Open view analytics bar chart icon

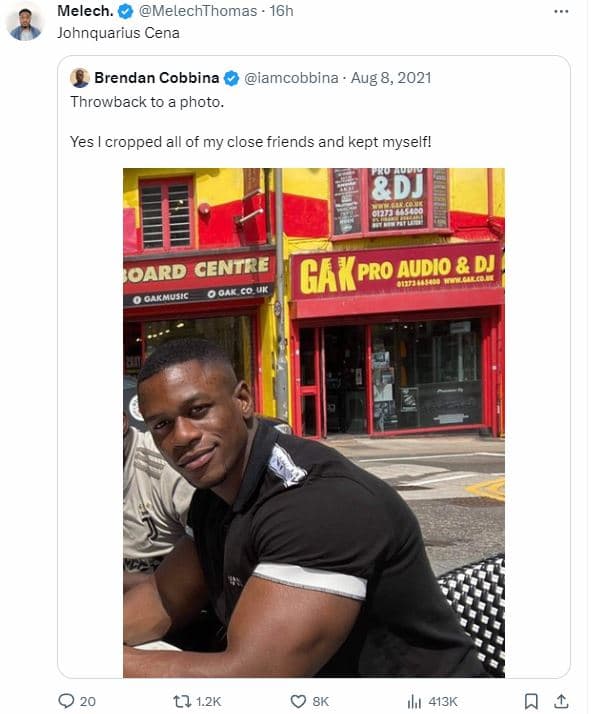pos(414,701)
